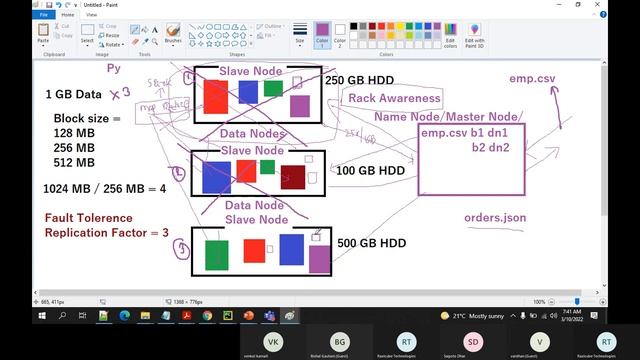Open the Select dropdown arrow
This screenshot has height=360, width=640.
click(87, 46)
